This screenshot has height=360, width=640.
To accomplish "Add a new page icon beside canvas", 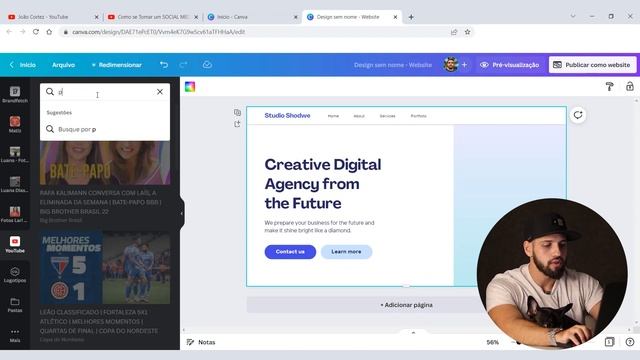I will (237, 124).
